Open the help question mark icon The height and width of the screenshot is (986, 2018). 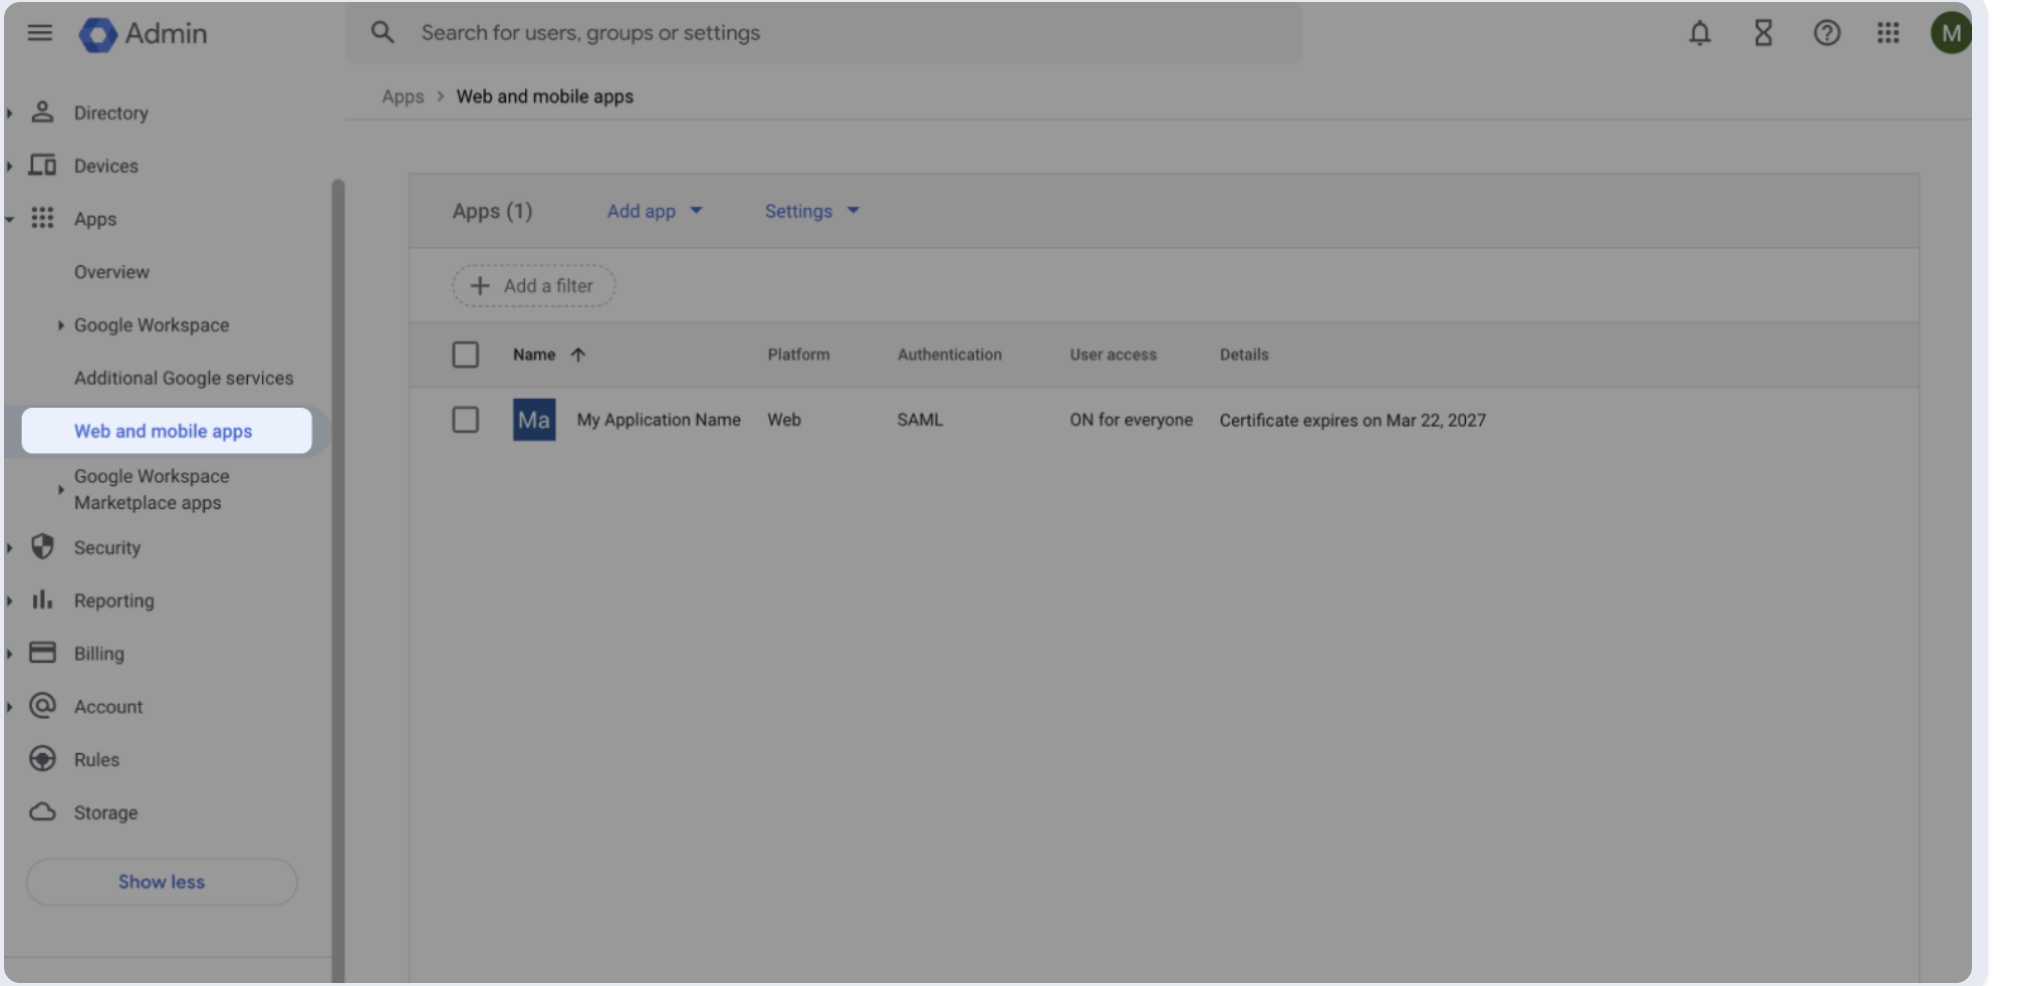click(x=1826, y=33)
